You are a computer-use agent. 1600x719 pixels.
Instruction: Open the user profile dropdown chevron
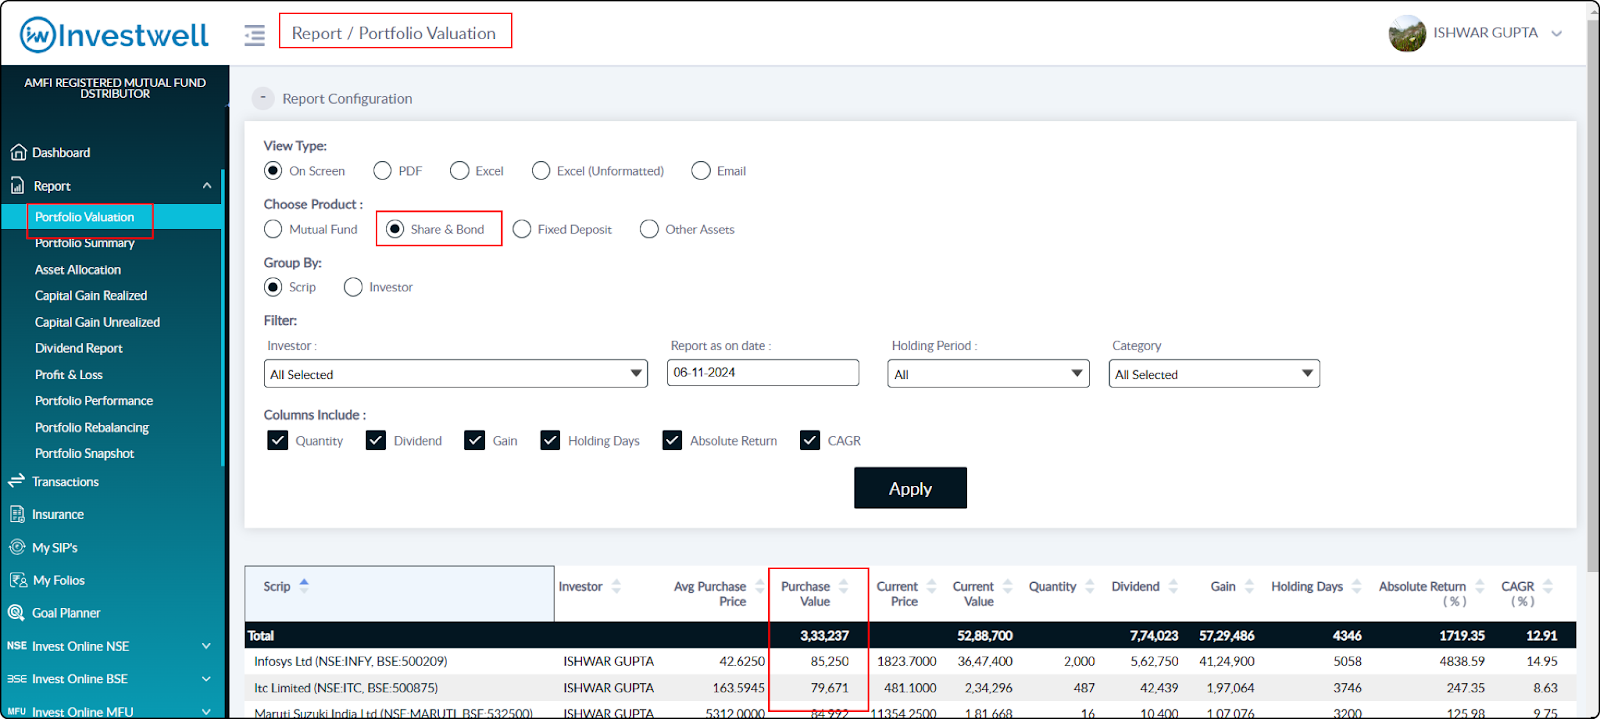1557,33
